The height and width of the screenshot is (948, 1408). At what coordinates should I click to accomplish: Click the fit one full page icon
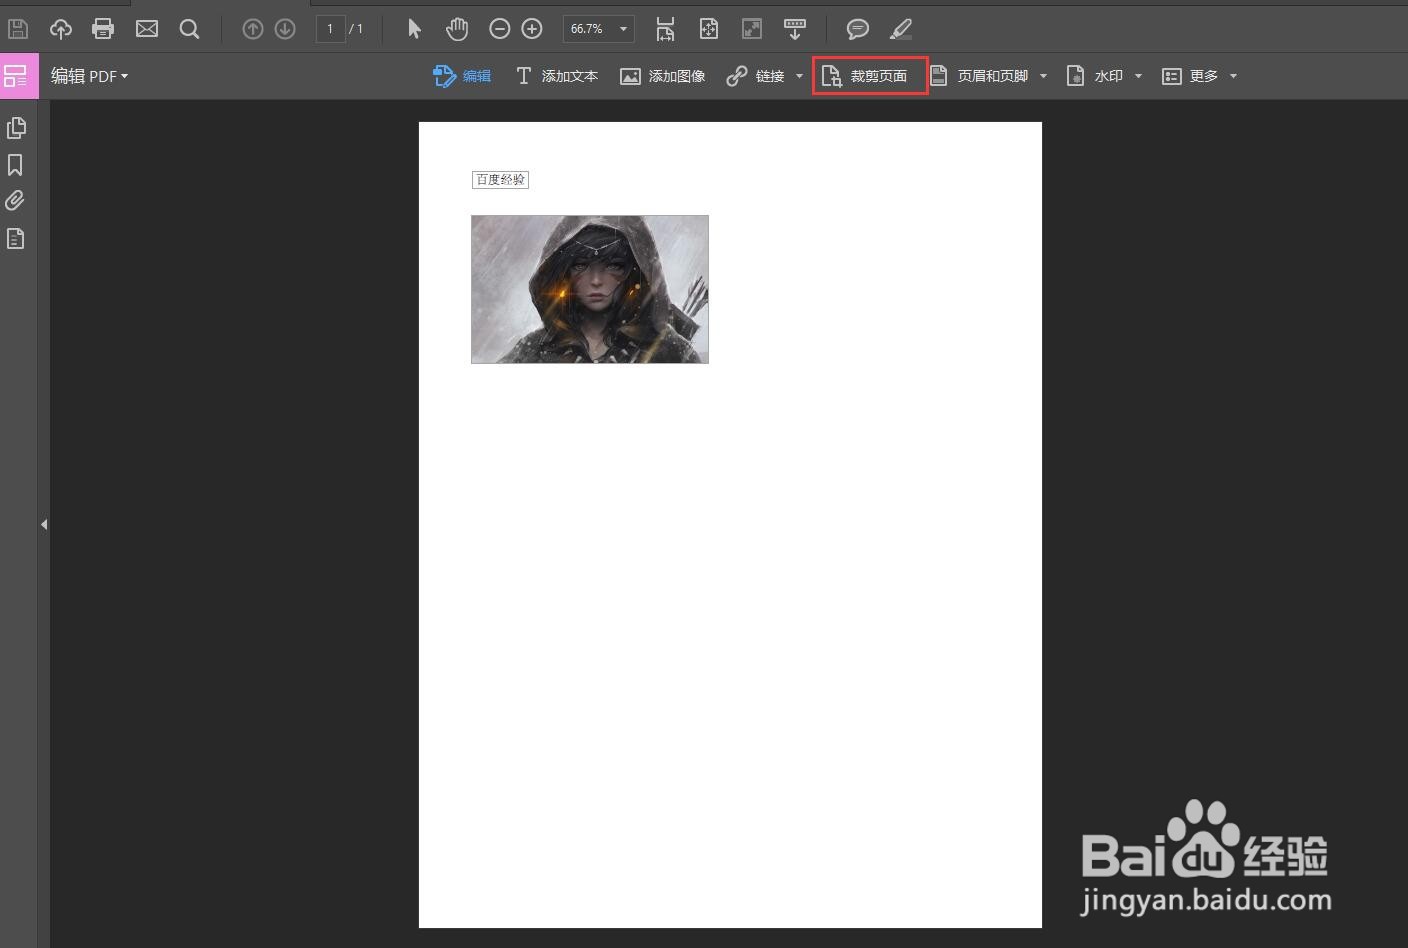709,29
